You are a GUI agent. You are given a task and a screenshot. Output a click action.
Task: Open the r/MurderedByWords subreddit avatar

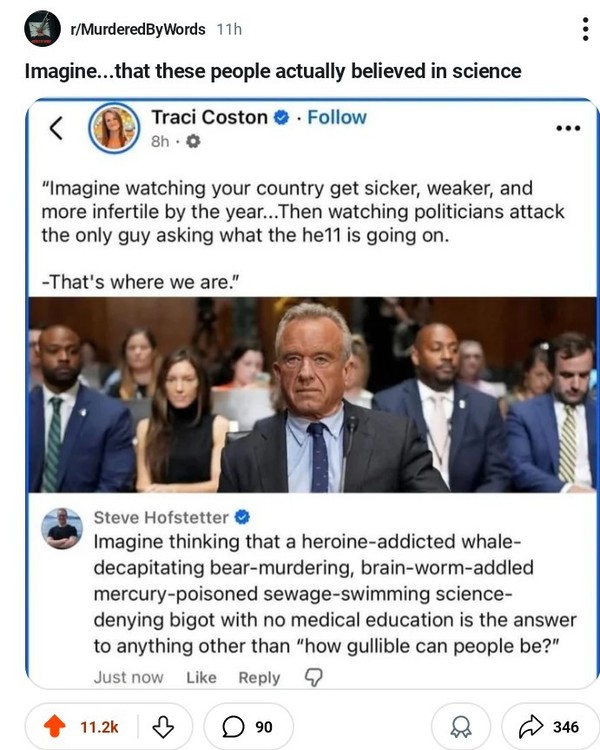coord(42,29)
